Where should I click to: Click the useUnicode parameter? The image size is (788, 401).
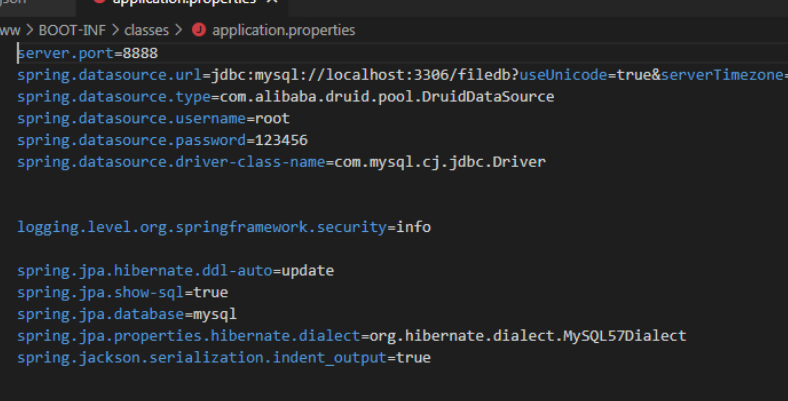click(563, 75)
